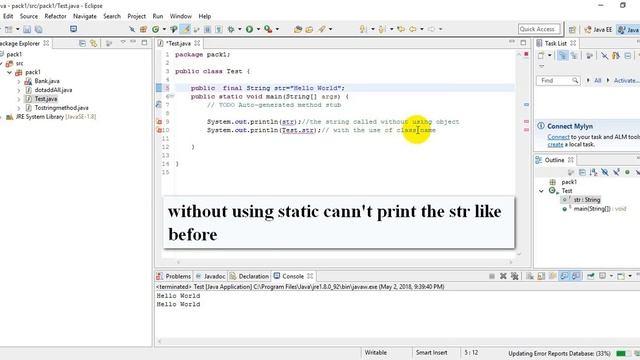
Task: Click the Save All icon in the toolbar
Action: 38,29
